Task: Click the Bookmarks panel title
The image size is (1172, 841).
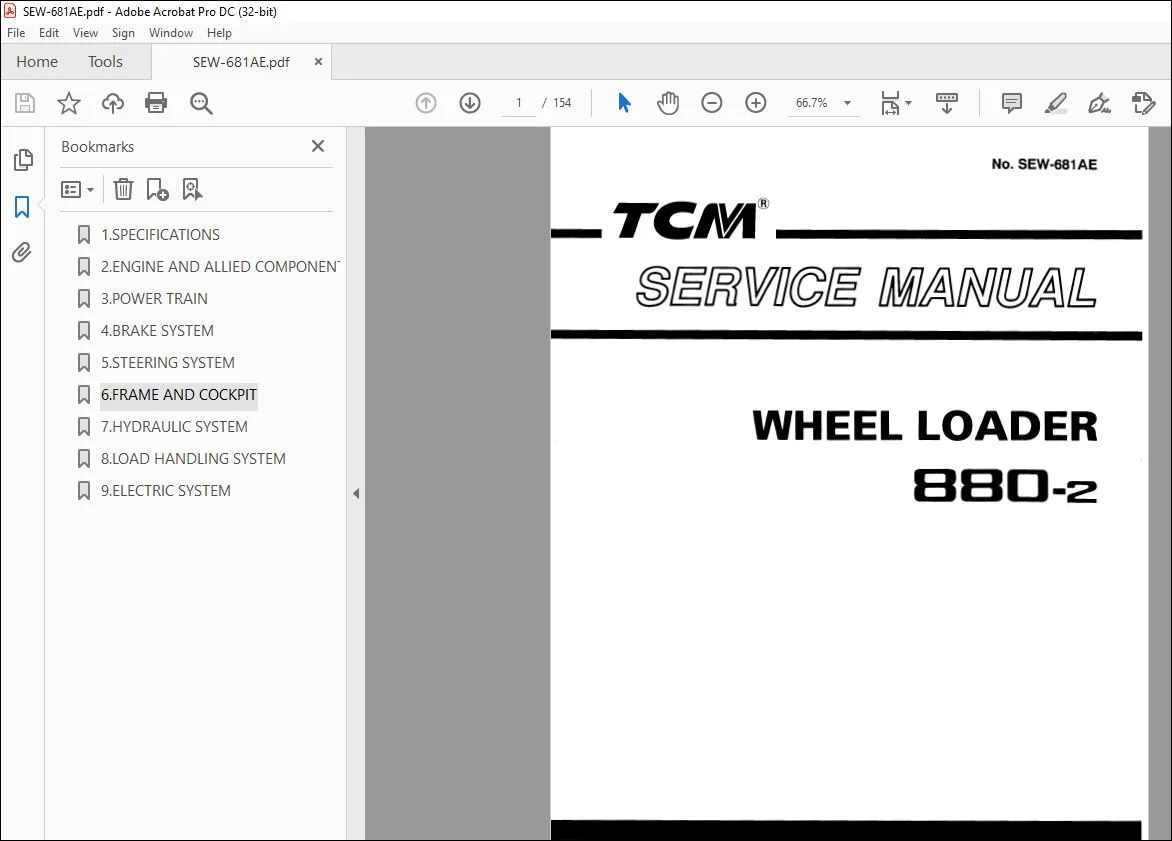Action: click(97, 147)
